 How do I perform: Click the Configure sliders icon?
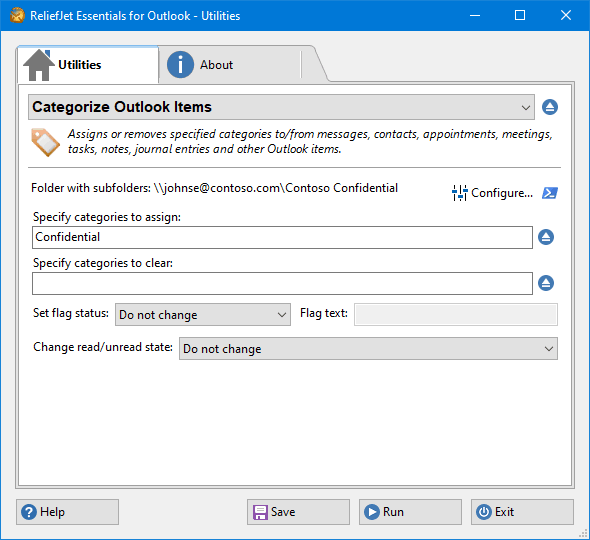tap(459, 193)
